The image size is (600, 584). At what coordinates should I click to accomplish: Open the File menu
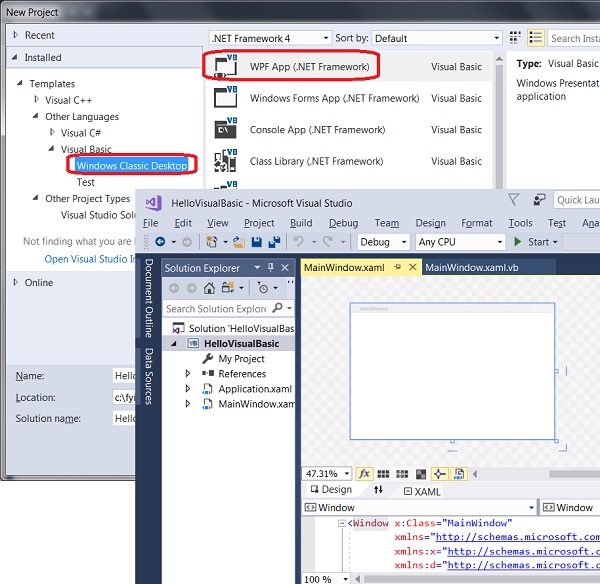(150, 223)
